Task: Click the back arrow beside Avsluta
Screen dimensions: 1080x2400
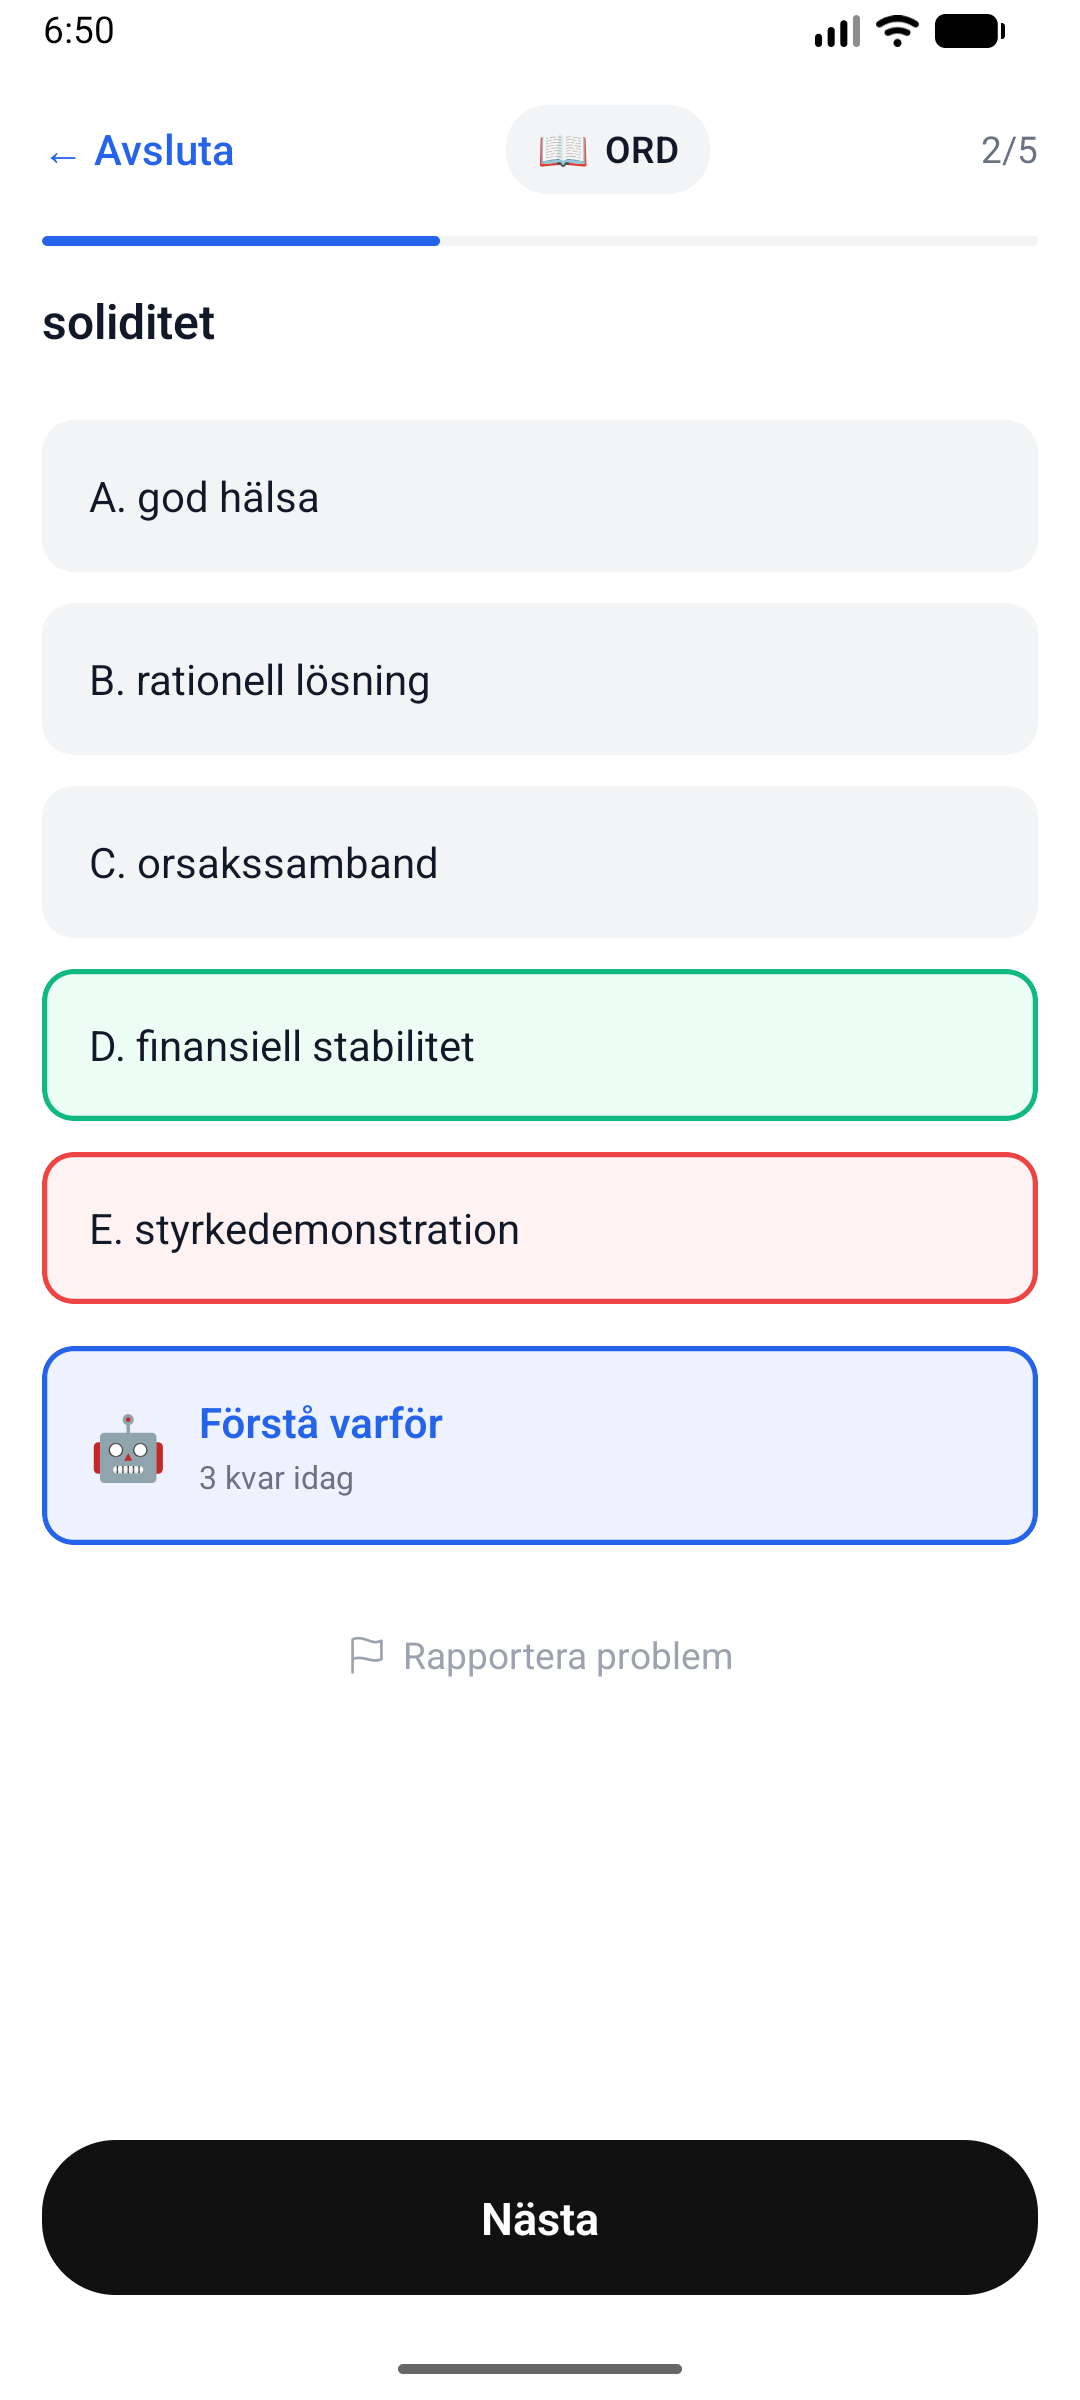Action: [x=61, y=155]
